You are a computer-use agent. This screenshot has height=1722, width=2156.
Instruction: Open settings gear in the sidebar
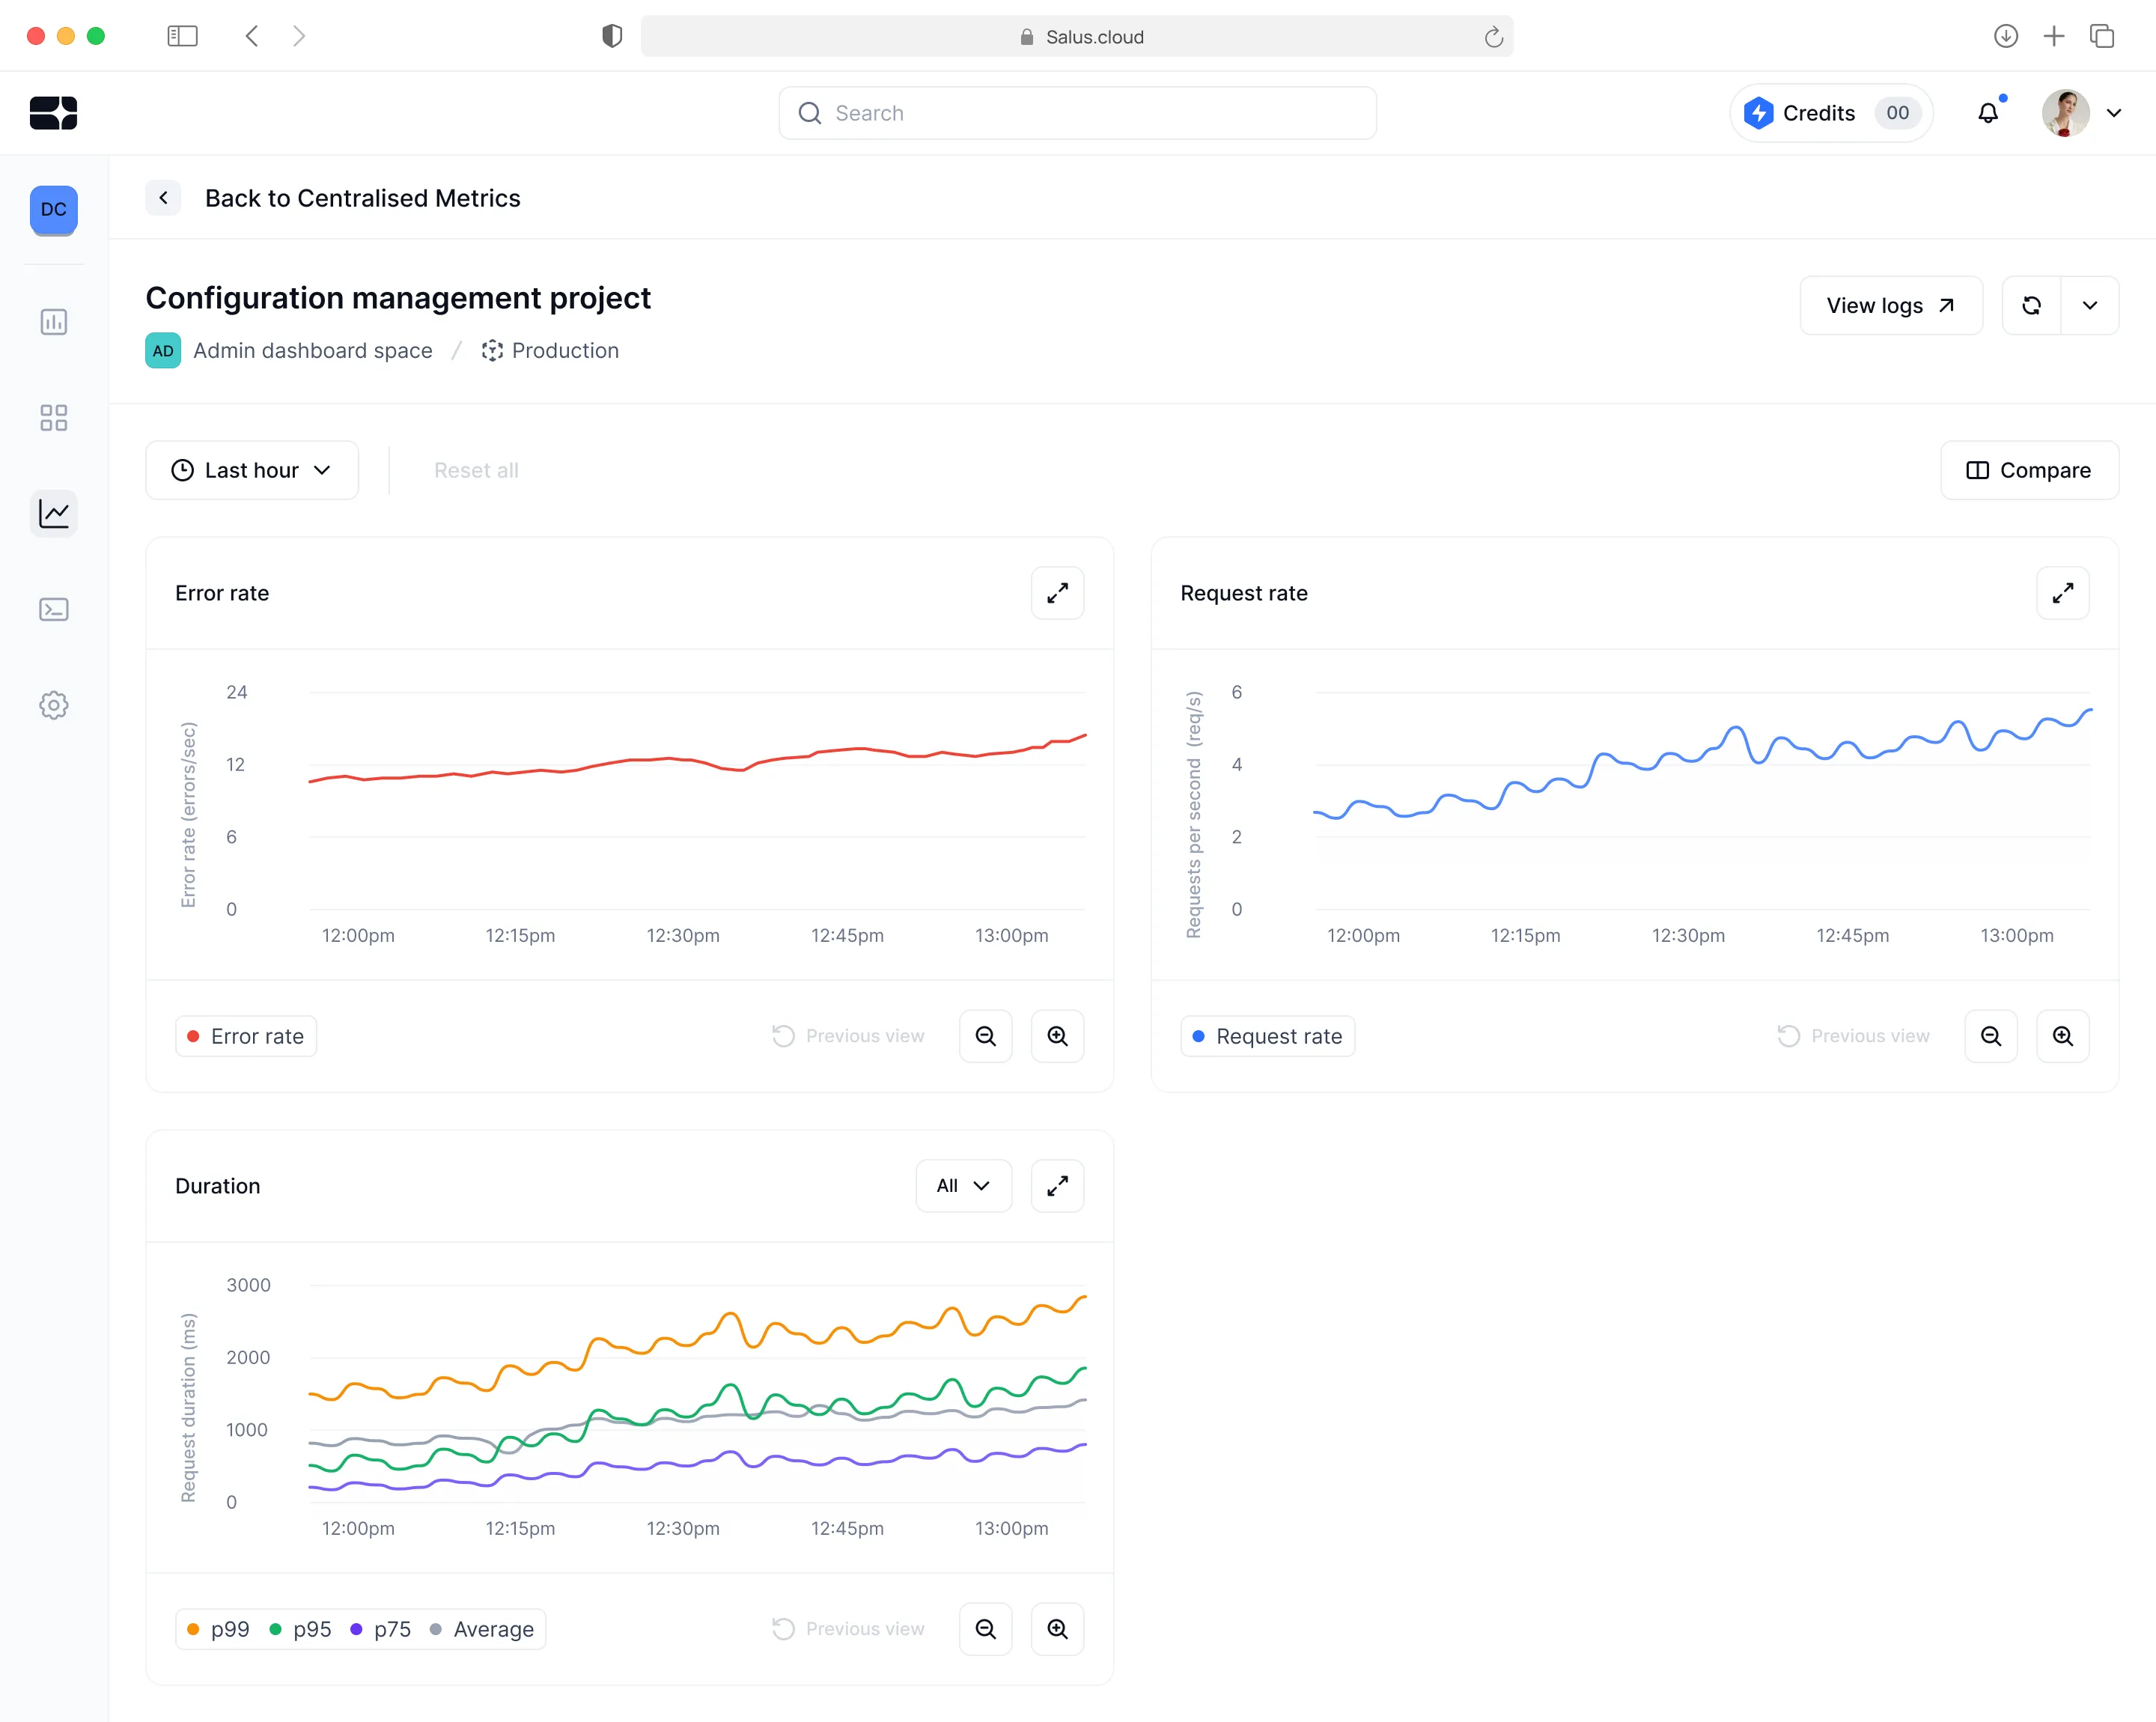(x=54, y=705)
